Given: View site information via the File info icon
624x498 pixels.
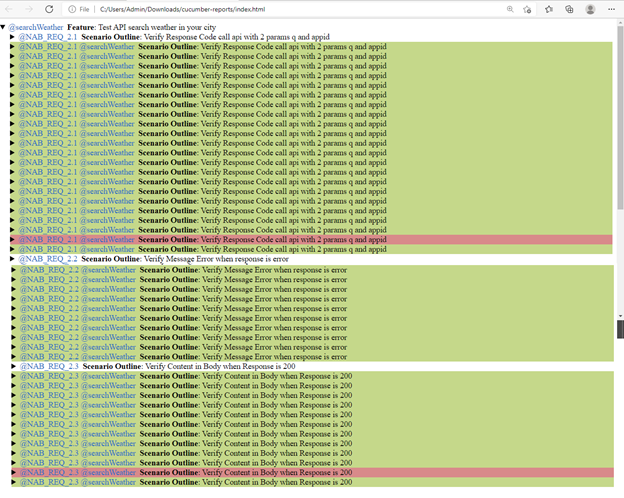Looking at the screenshot, I should pos(72,9).
